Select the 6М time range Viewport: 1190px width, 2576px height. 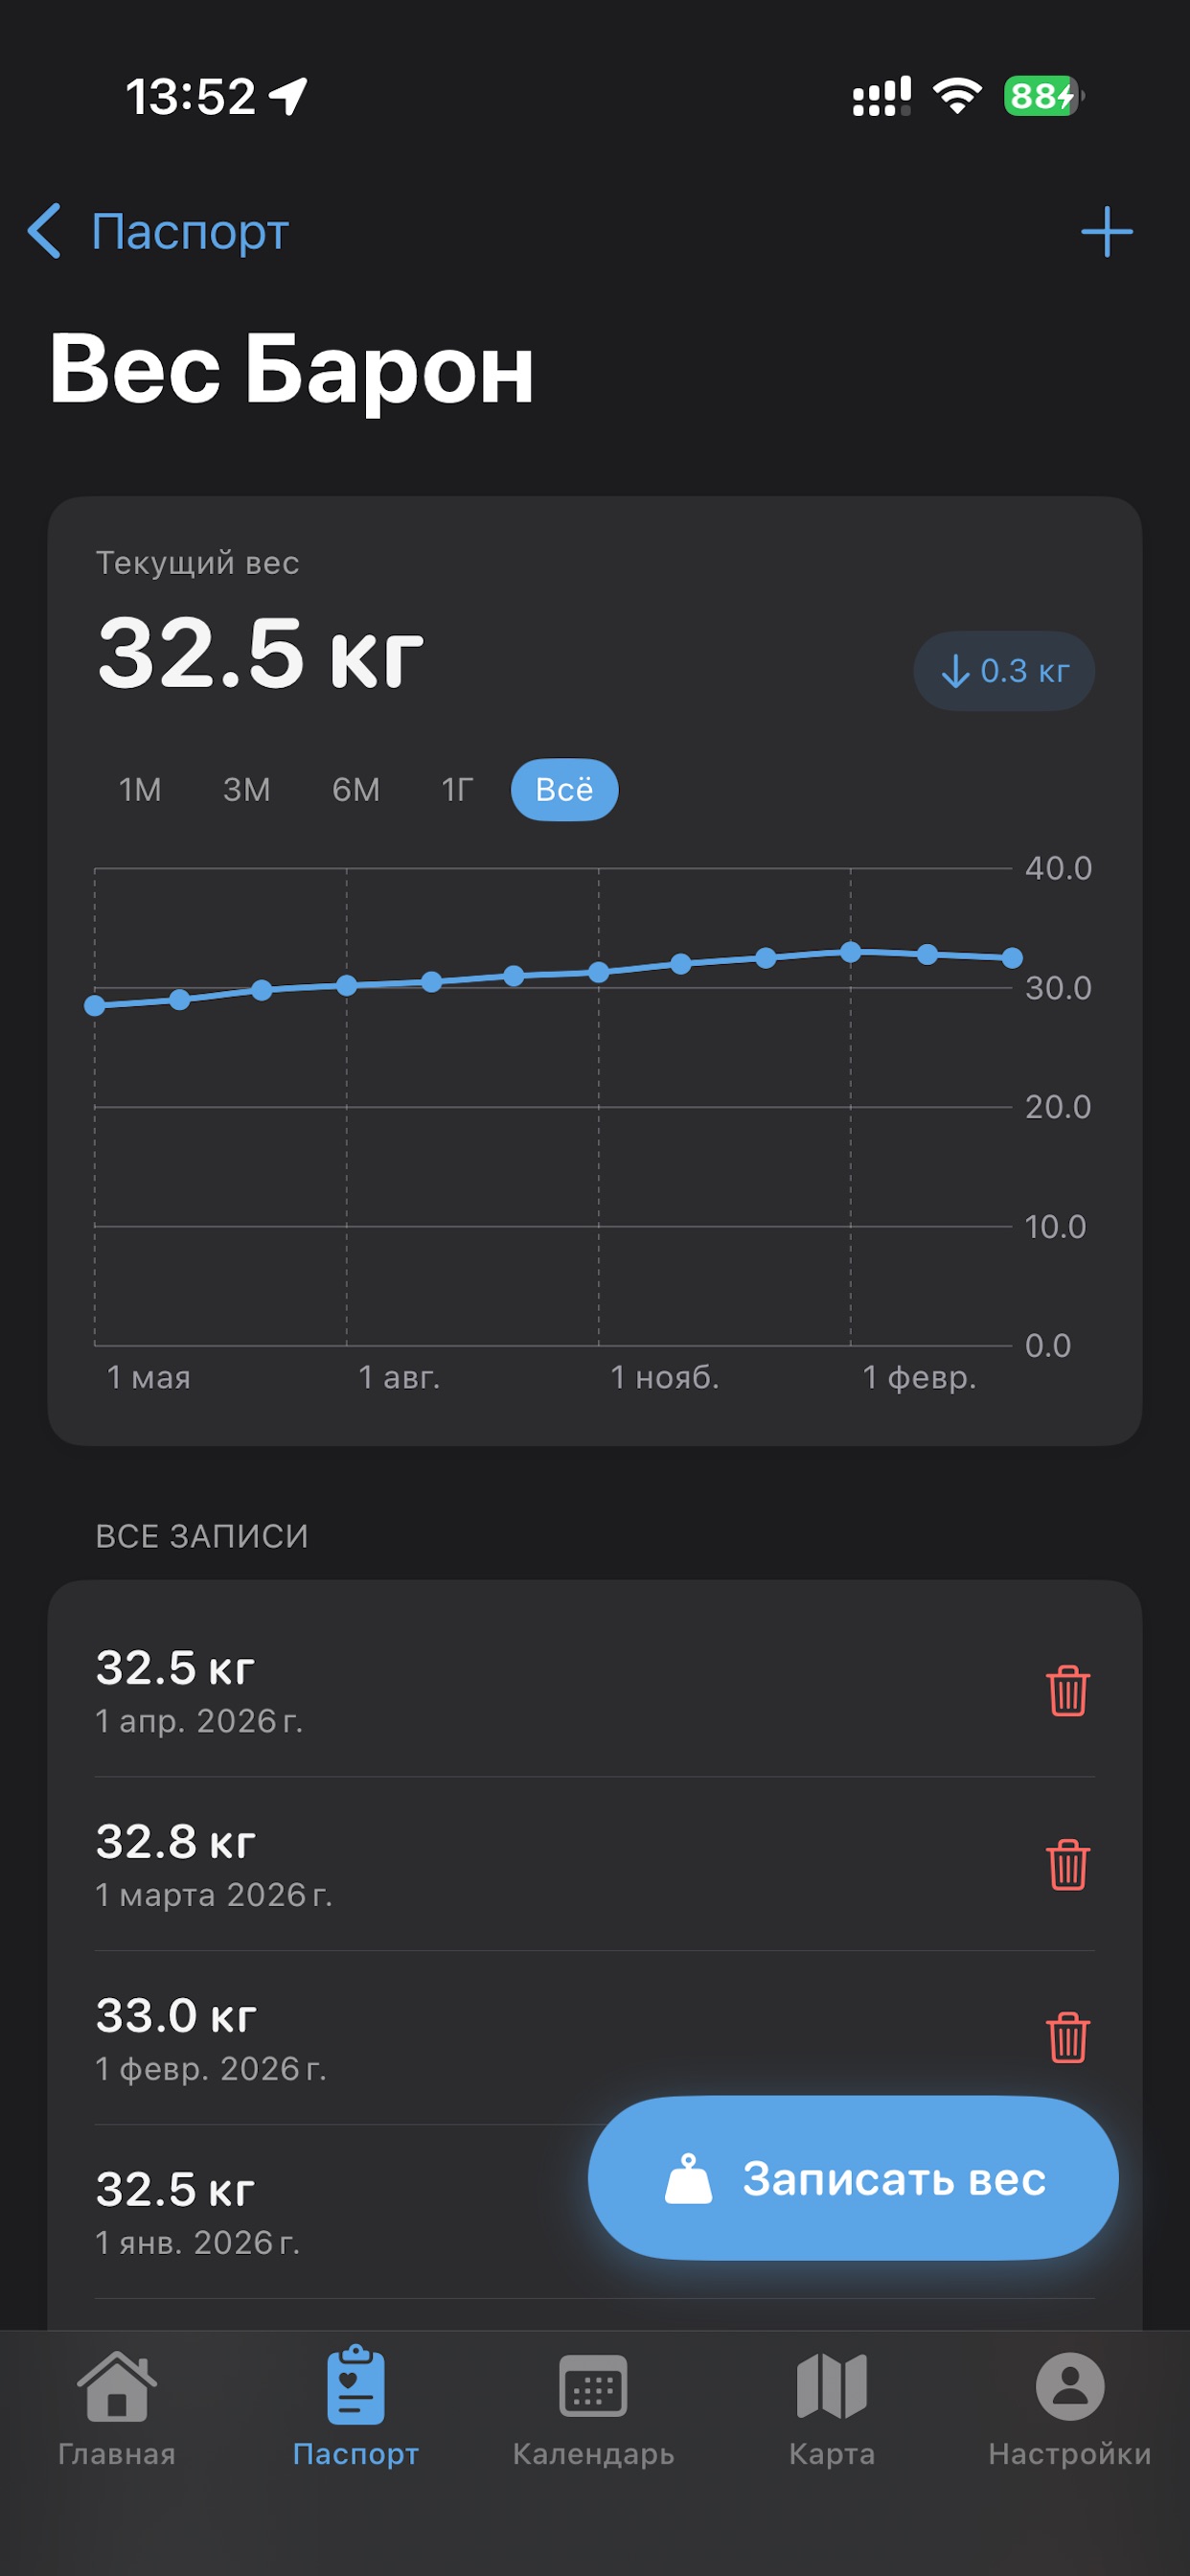(x=356, y=790)
